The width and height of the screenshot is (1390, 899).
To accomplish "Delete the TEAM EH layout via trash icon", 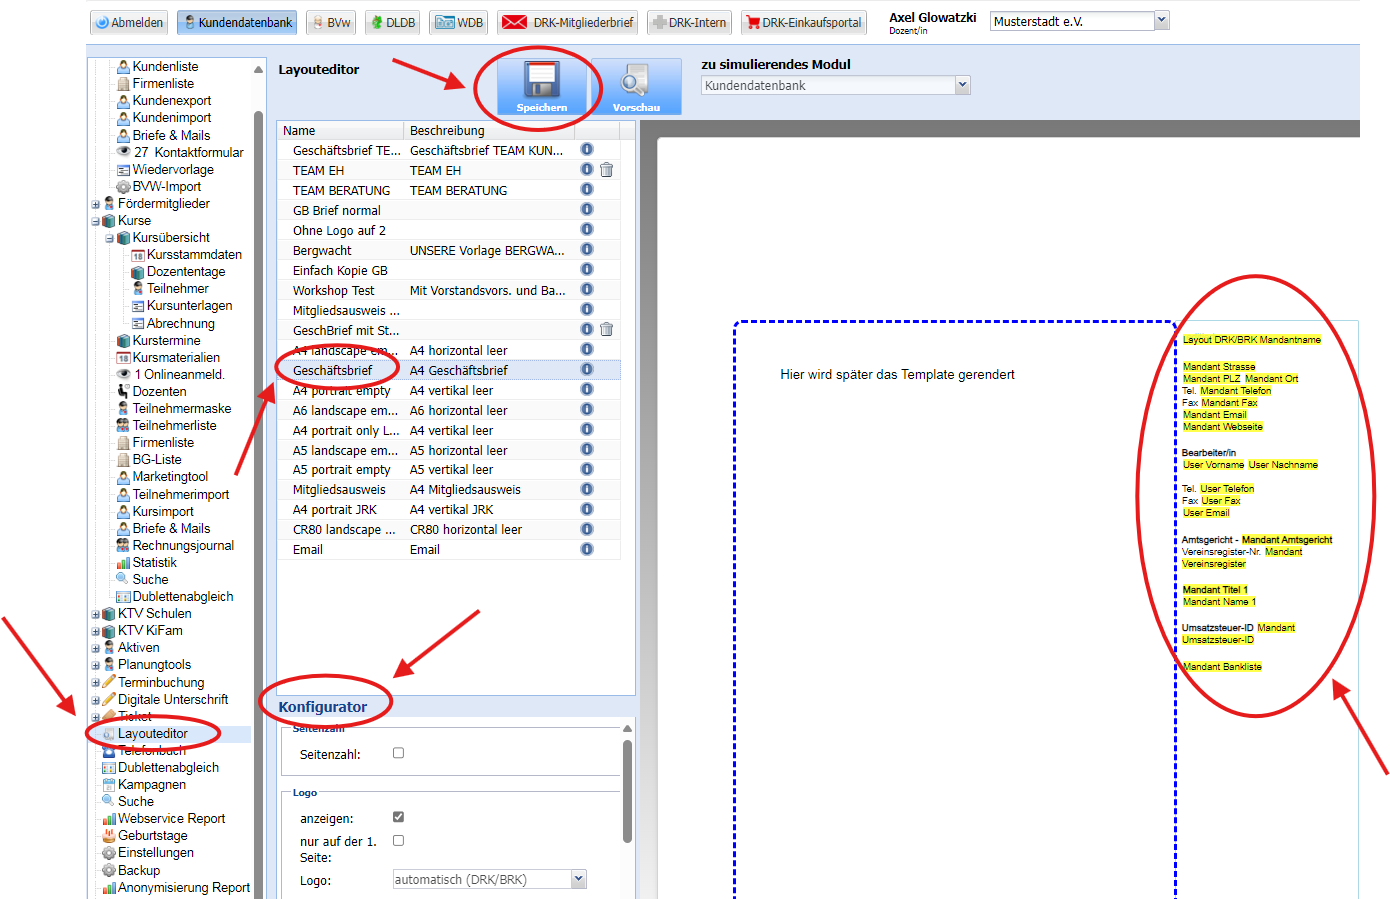I will pos(606,170).
